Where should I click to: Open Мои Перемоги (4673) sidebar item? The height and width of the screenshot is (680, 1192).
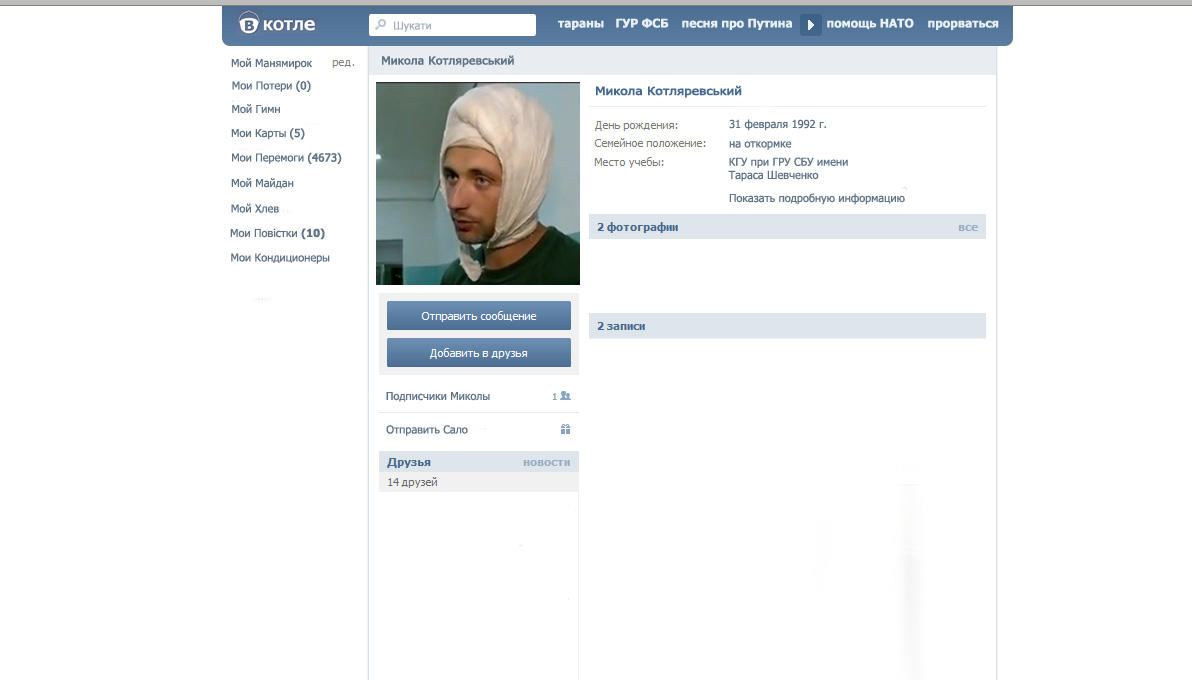coord(286,158)
